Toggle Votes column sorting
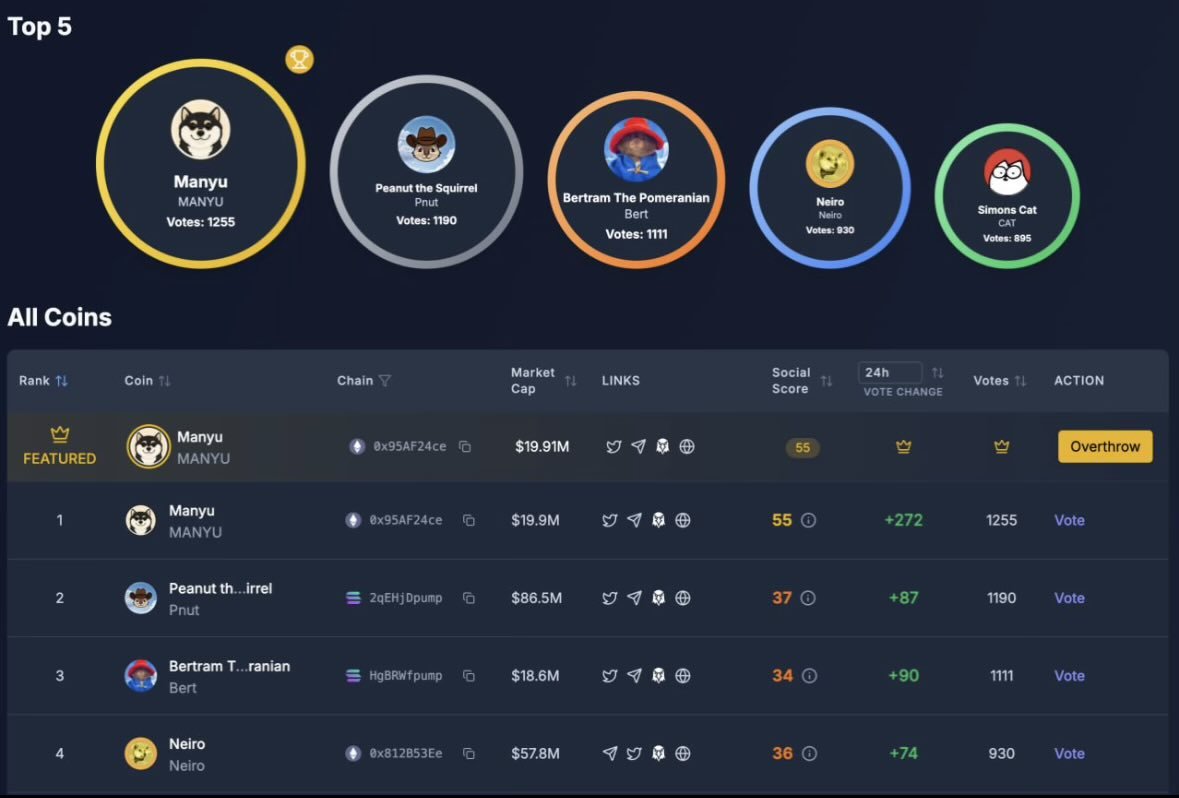1179x798 pixels. pos(1021,380)
